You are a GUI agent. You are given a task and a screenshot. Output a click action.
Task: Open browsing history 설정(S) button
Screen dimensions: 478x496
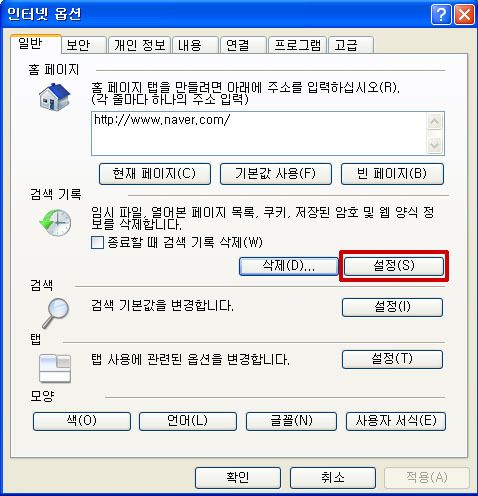[x=394, y=266]
